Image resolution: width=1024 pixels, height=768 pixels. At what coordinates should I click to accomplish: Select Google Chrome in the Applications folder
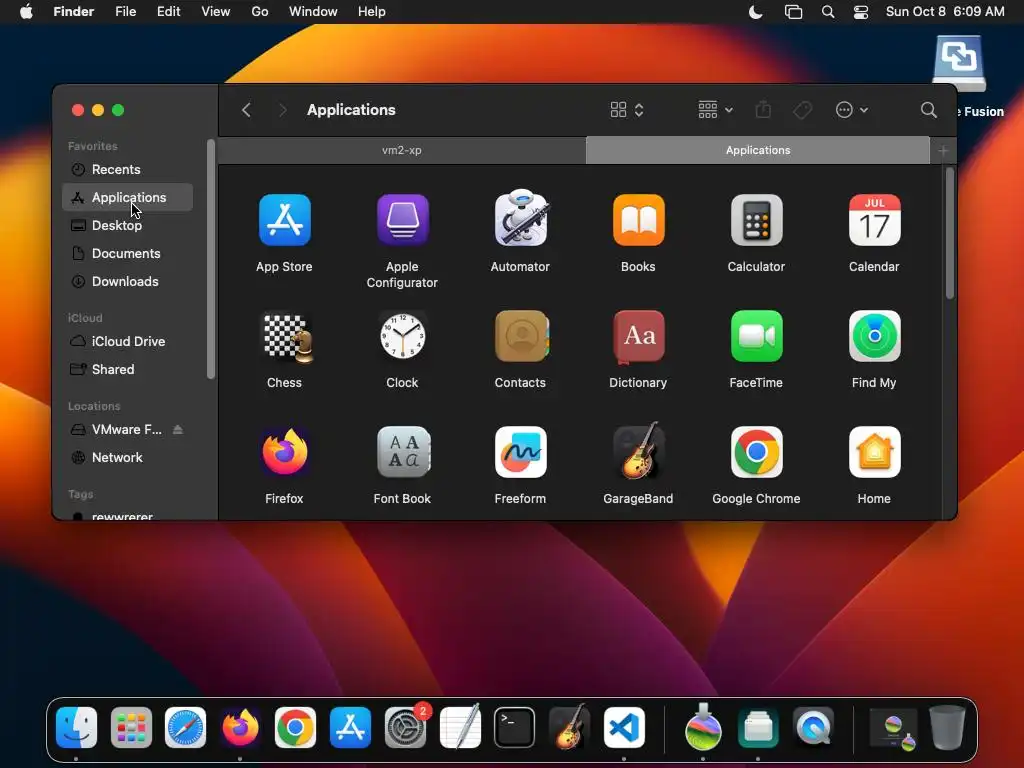click(x=756, y=452)
